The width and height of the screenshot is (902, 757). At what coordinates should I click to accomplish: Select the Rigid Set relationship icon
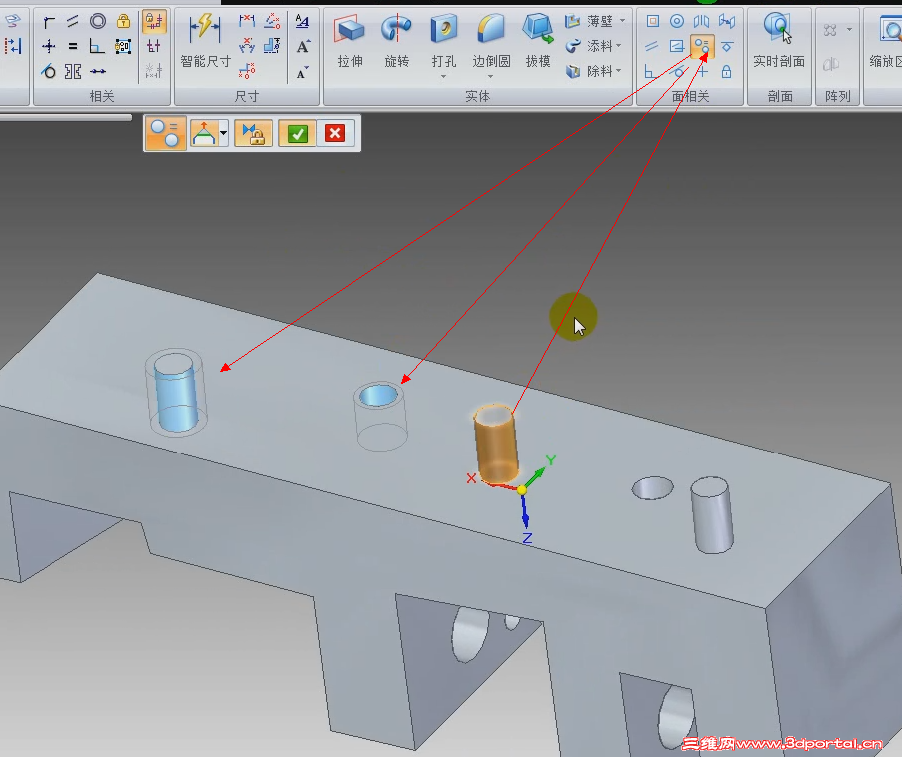coord(123,47)
